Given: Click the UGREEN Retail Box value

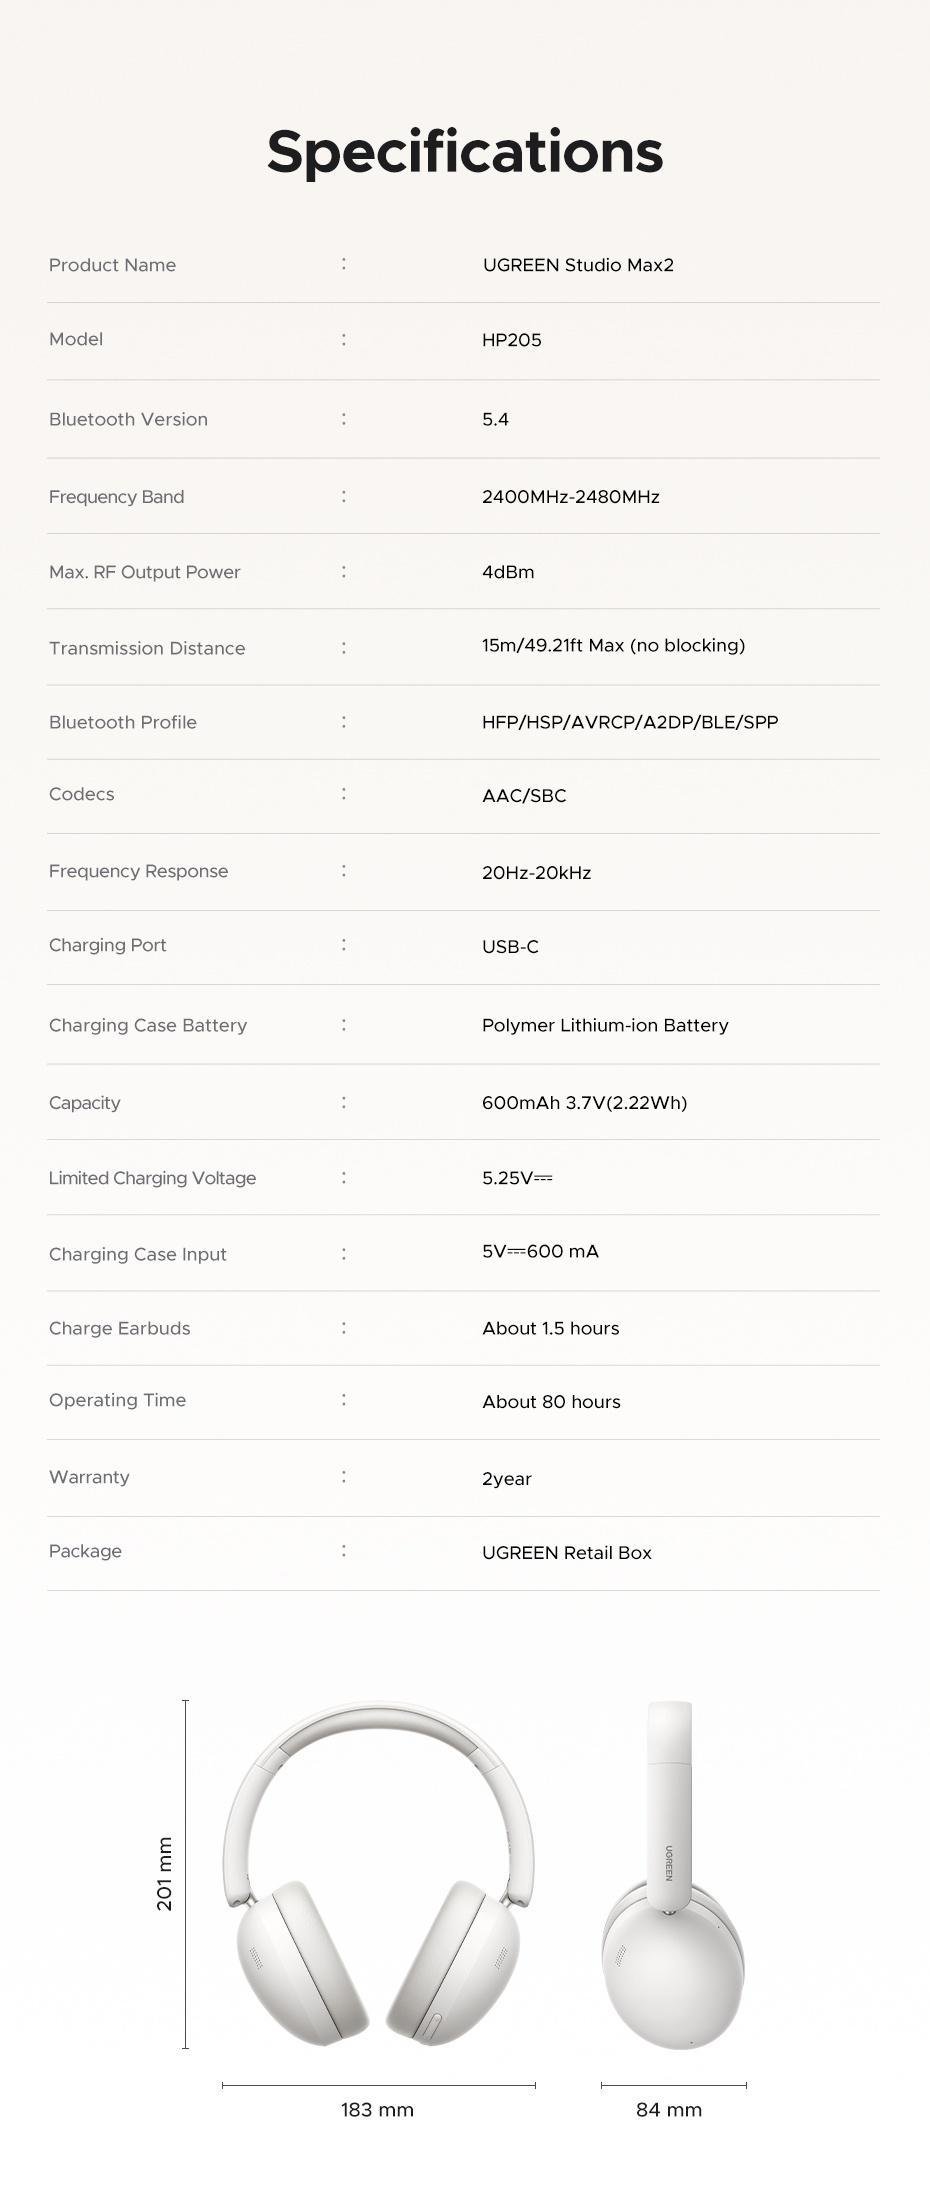Looking at the screenshot, I should tap(566, 1553).
